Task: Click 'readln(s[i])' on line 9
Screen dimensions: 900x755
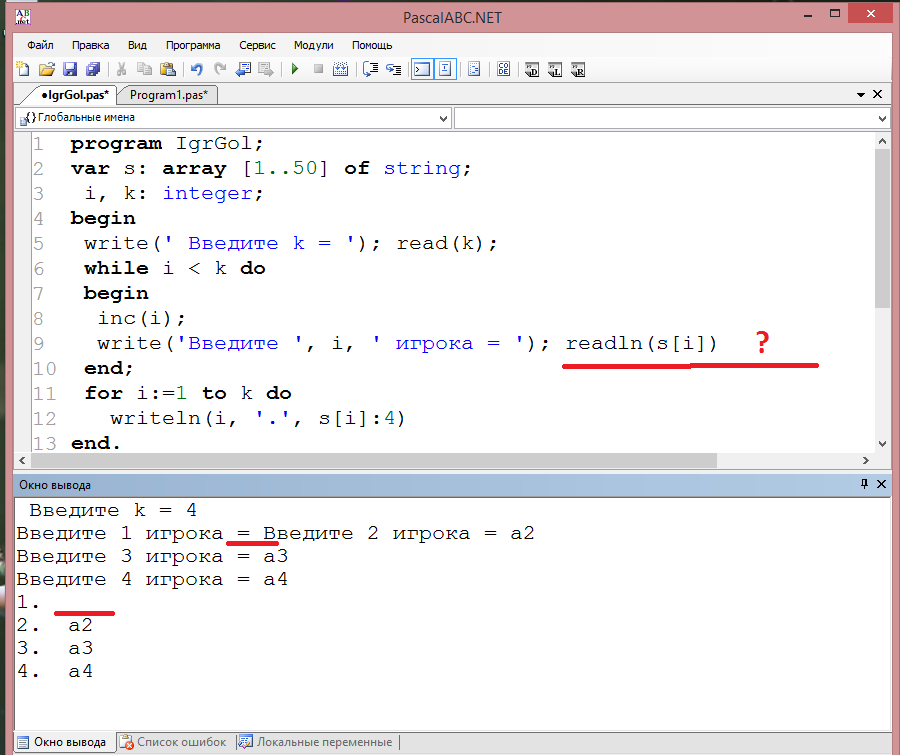Action: (641, 343)
